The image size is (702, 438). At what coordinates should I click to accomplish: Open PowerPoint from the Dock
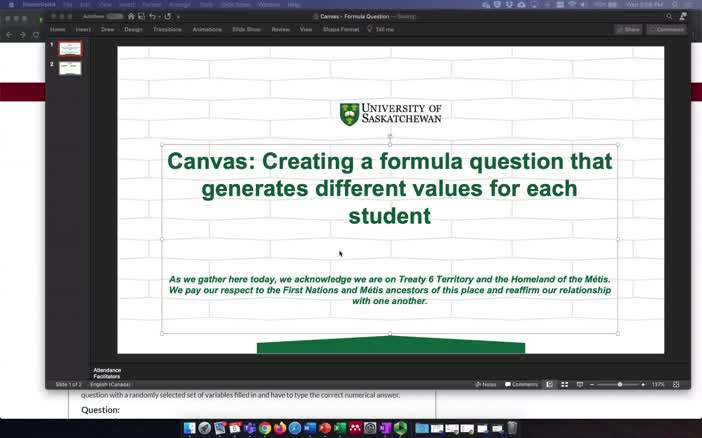tap(325, 428)
